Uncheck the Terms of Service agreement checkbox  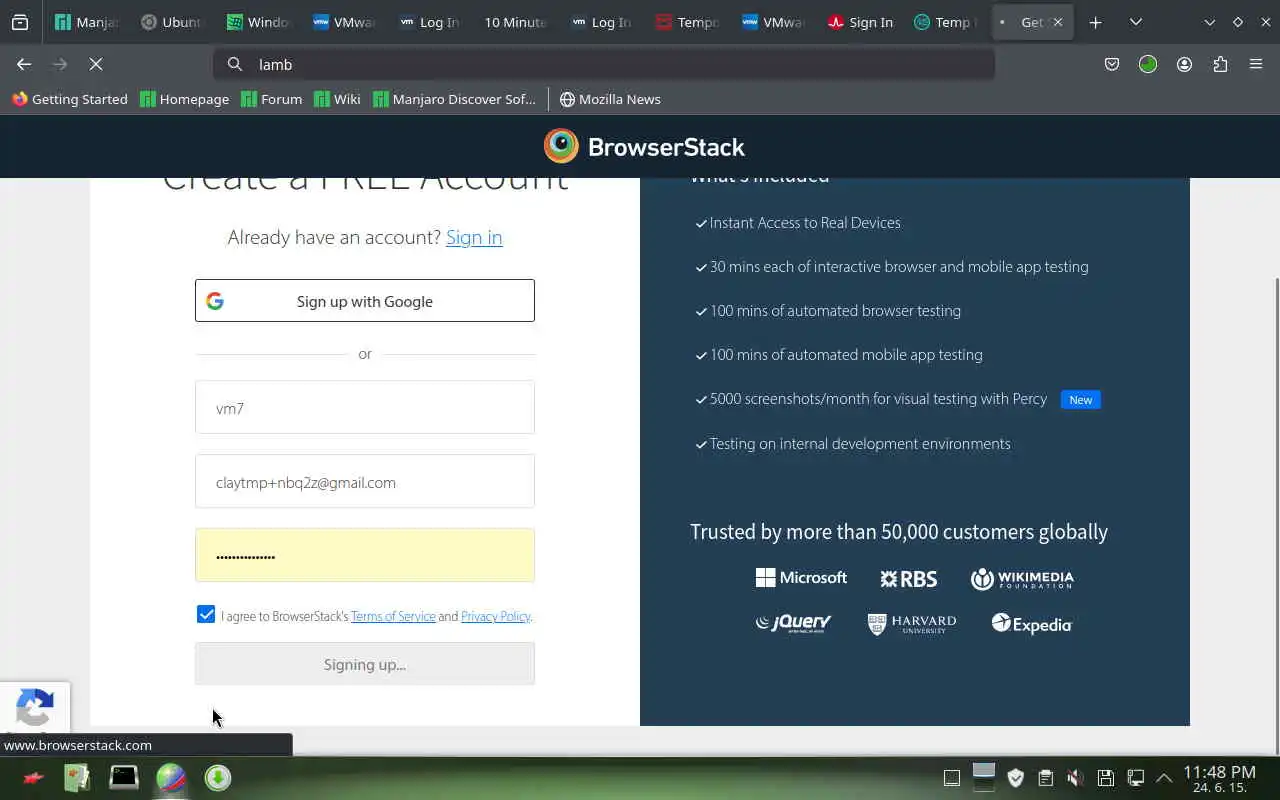pos(206,614)
